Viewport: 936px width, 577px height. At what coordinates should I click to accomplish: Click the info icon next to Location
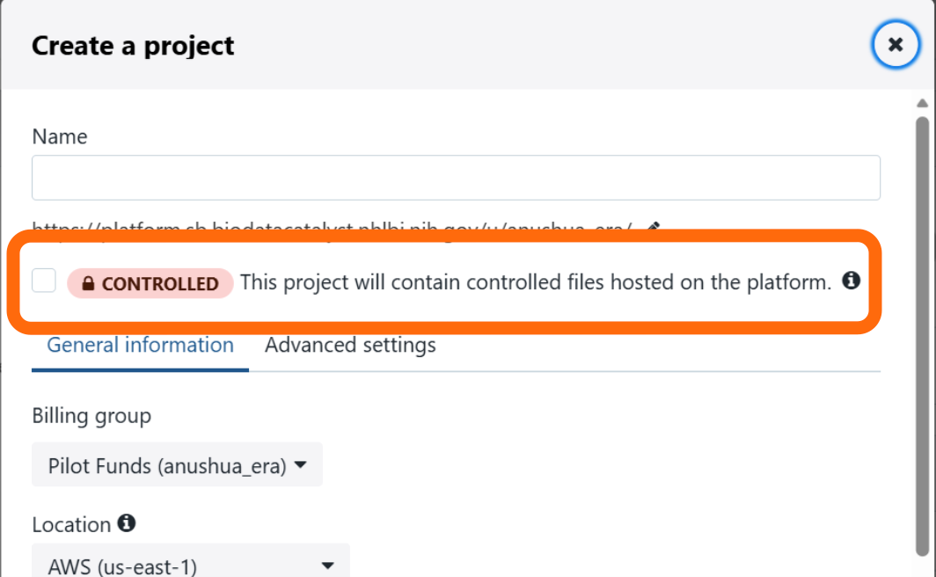(126, 523)
